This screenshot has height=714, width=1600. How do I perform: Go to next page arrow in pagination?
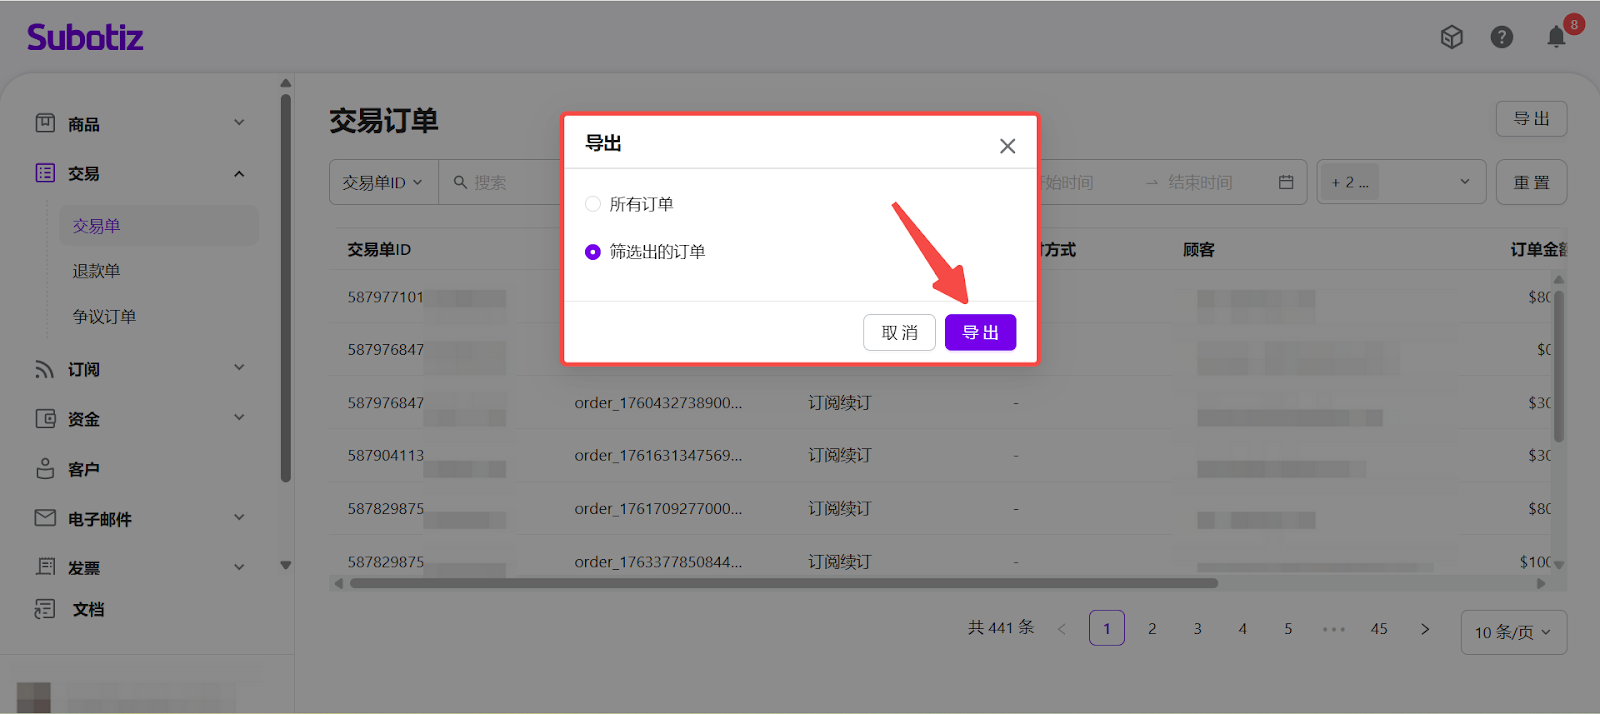1425,629
